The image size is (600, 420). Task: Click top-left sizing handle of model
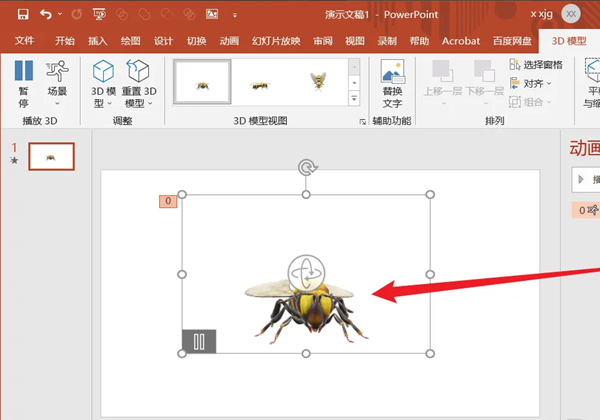[182, 195]
